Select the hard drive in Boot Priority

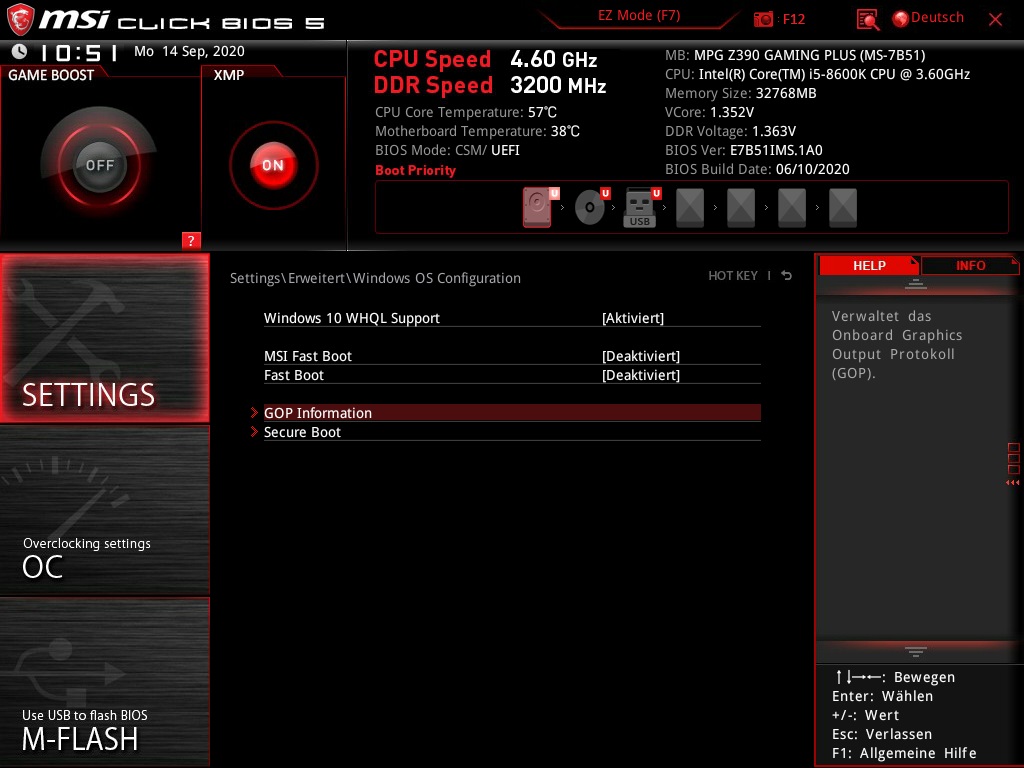(x=537, y=207)
